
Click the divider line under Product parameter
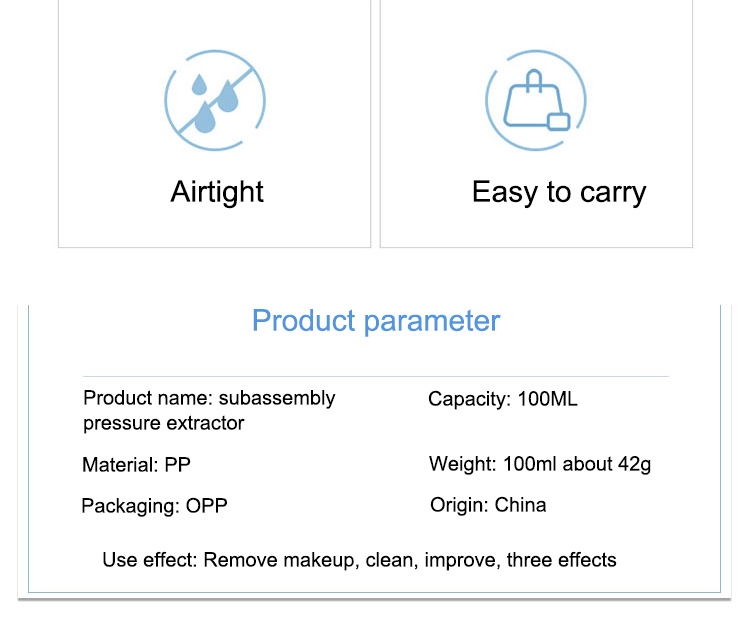pyautogui.click(x=375, y=376)
